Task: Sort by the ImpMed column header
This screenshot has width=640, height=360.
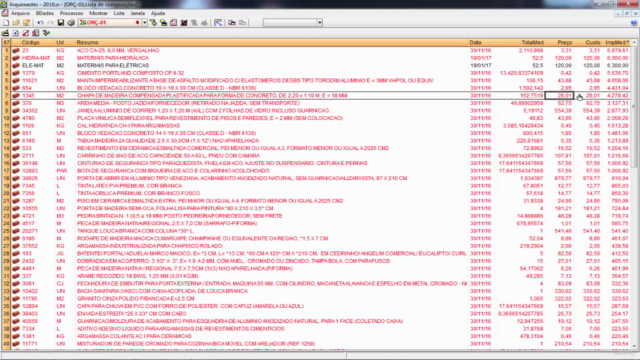Action: coord(616,42)
